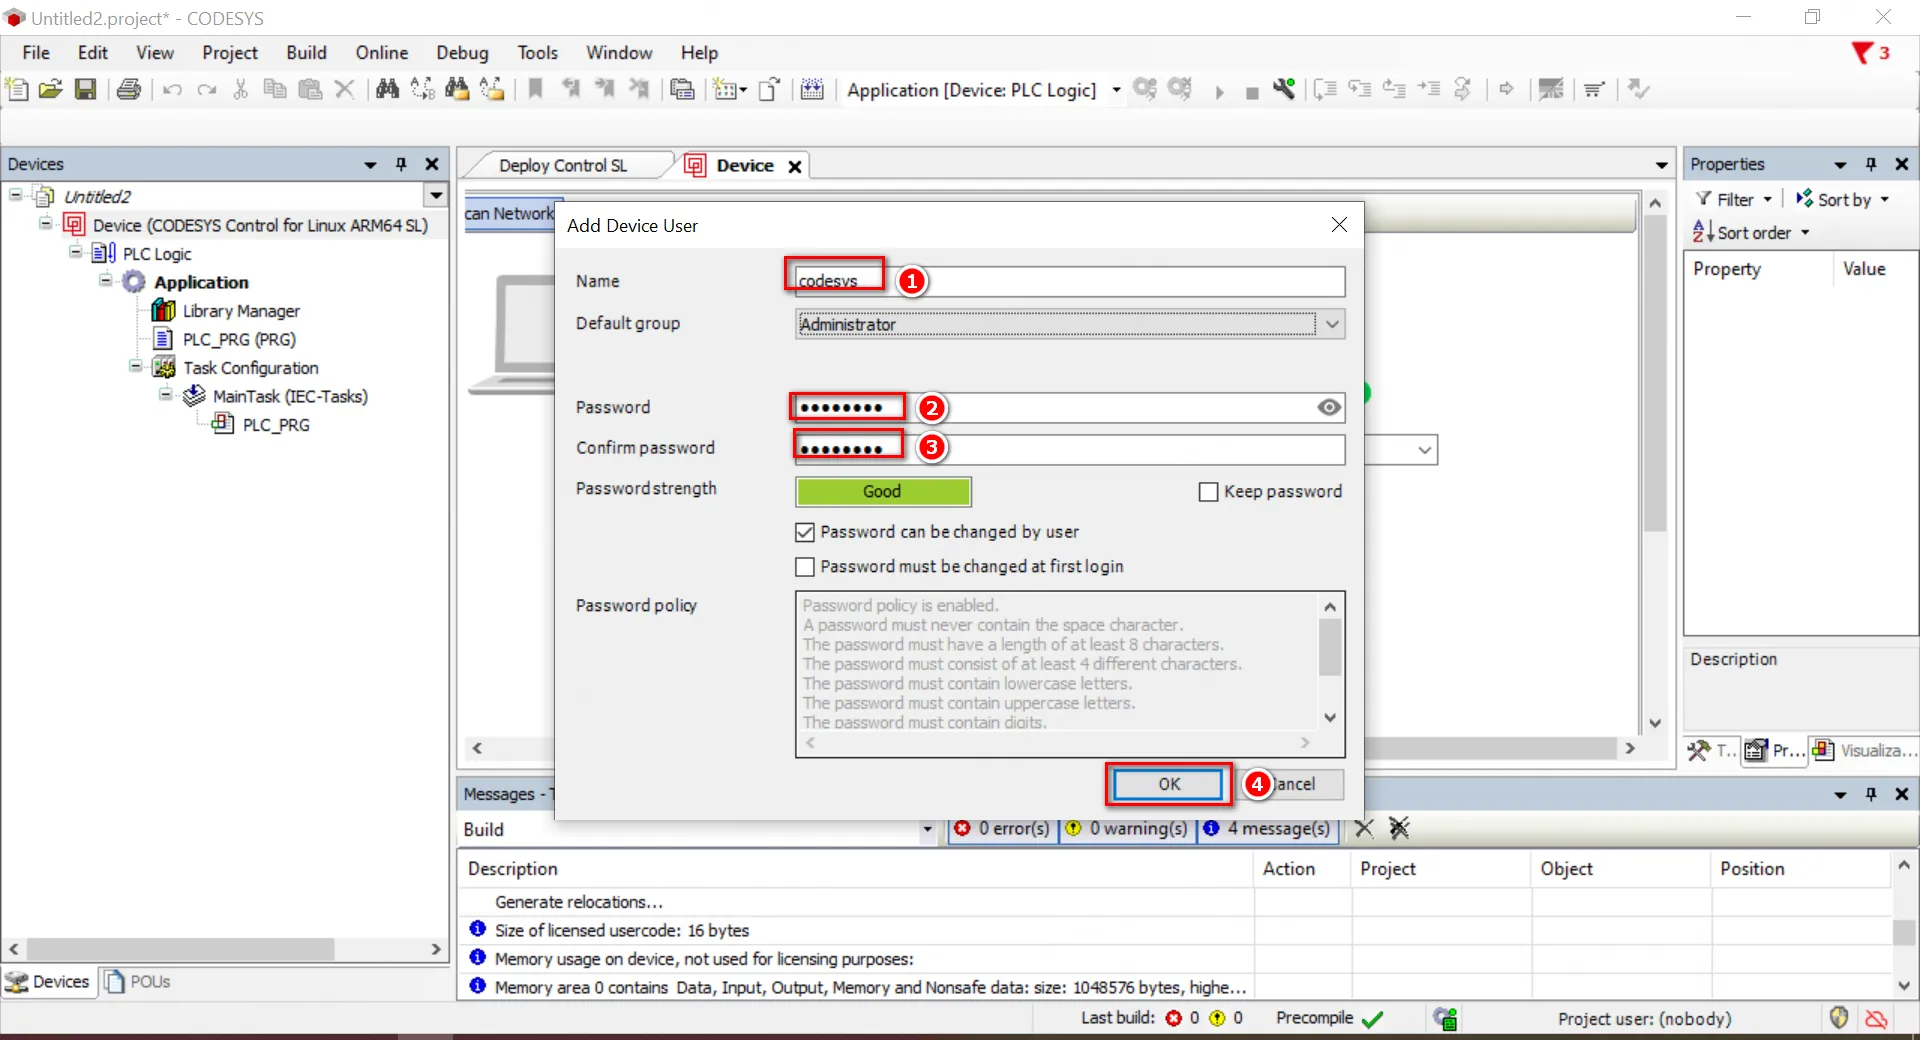Image resolution: width=1920 pixels, height=1040 pixels.
Task: Switch to the Deploy Control SL tab
Action: pyautogui.click(x=563, y=166)
